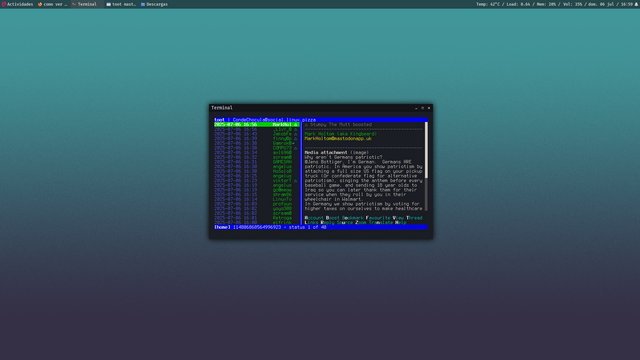This screenshot has height=360, width=640.
Task: Maximize the Terminal window
Action: click(x=422, y=108)
